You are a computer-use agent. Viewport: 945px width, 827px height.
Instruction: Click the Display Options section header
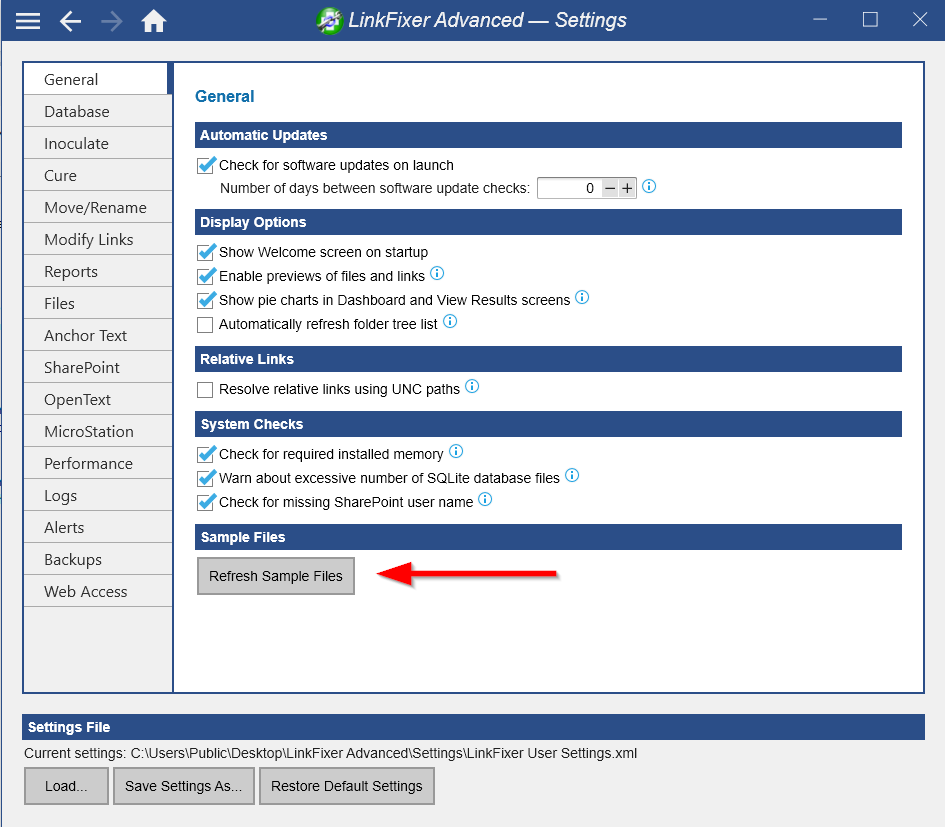pyautogui.click(x=548, y=222)
